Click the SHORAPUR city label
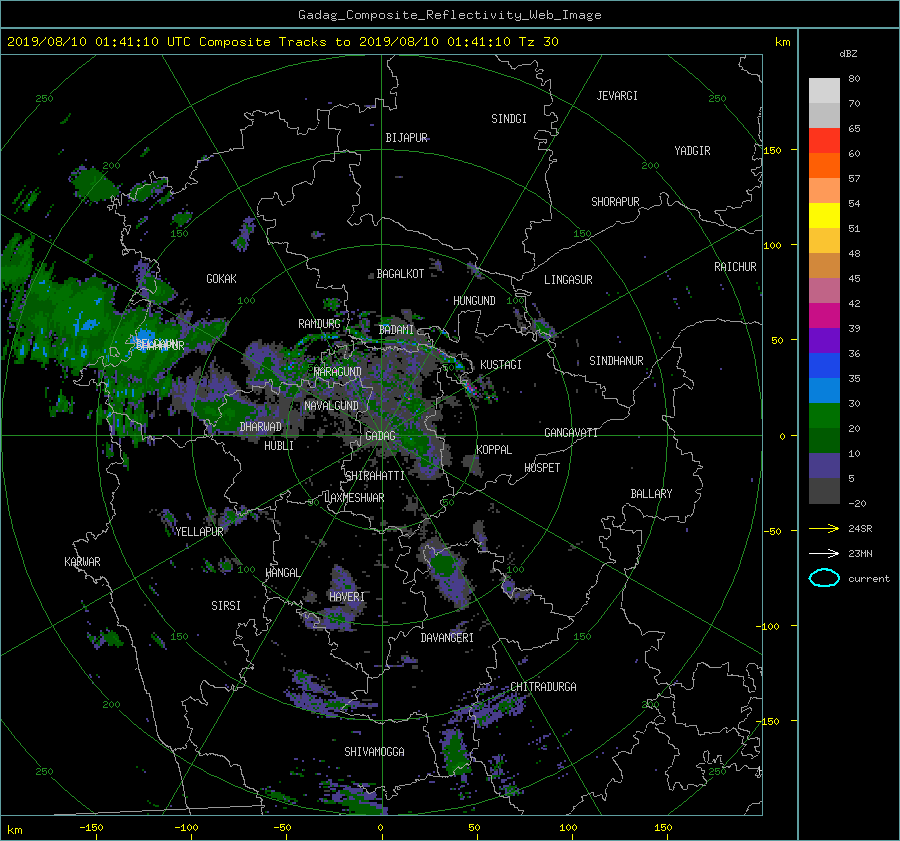 tap(615, 202)
